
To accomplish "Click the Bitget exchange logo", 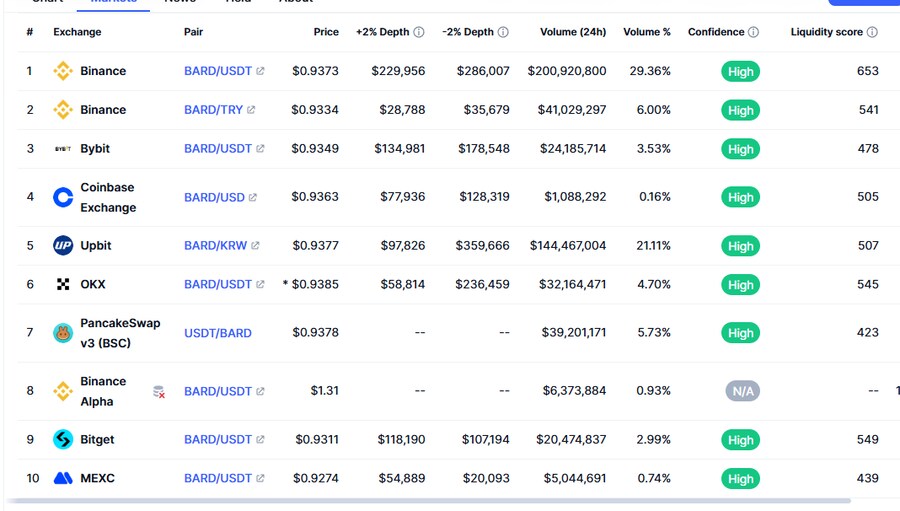I will click(x=63, y=440).
